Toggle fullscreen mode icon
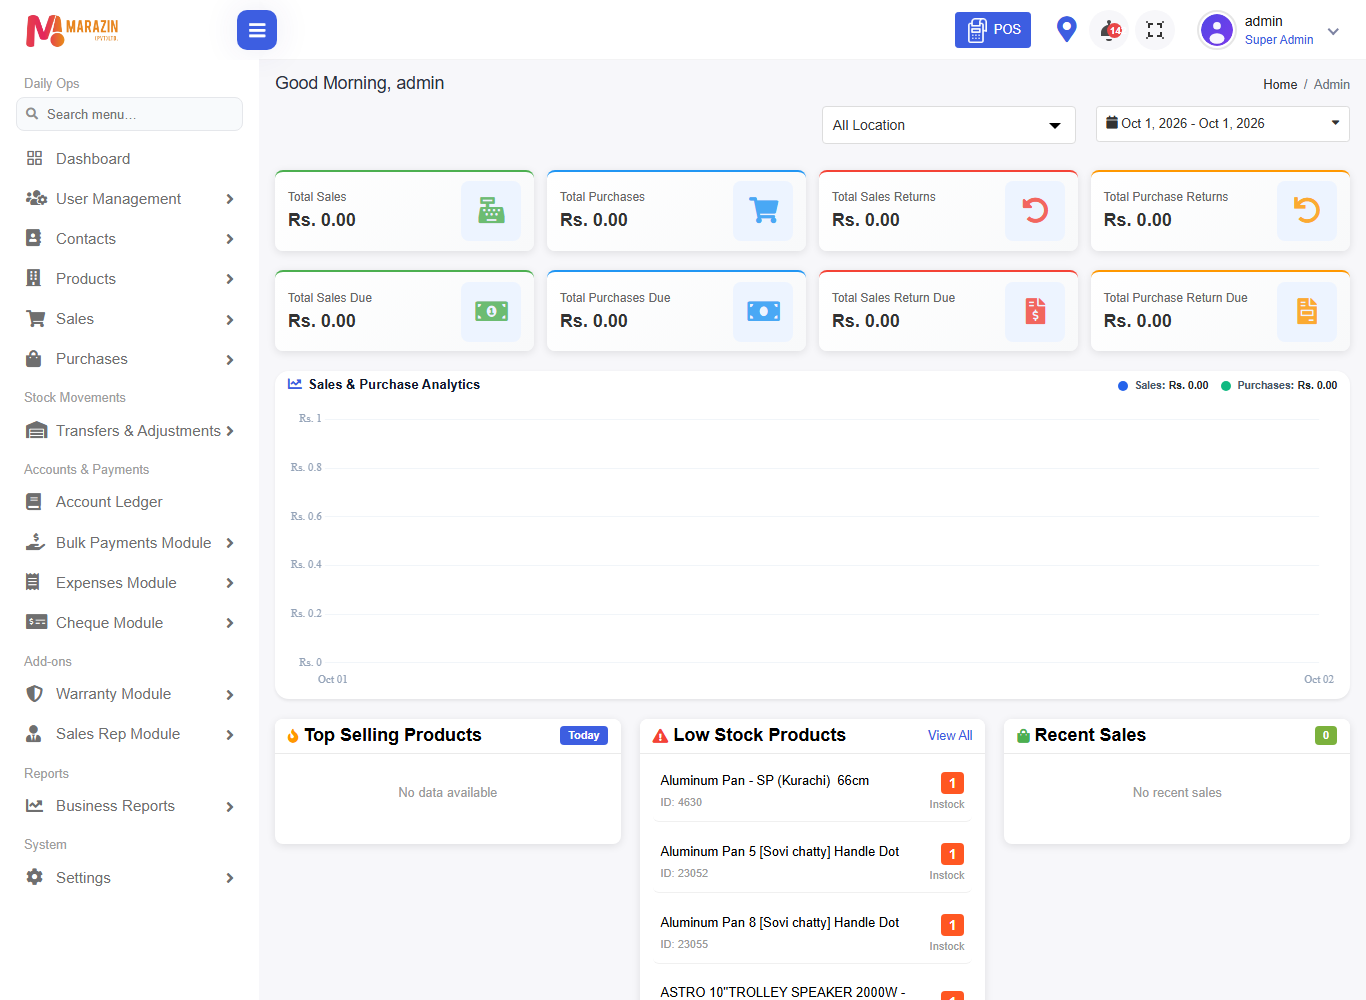Screen dimensions: 1366x1000 (1155, 30)
